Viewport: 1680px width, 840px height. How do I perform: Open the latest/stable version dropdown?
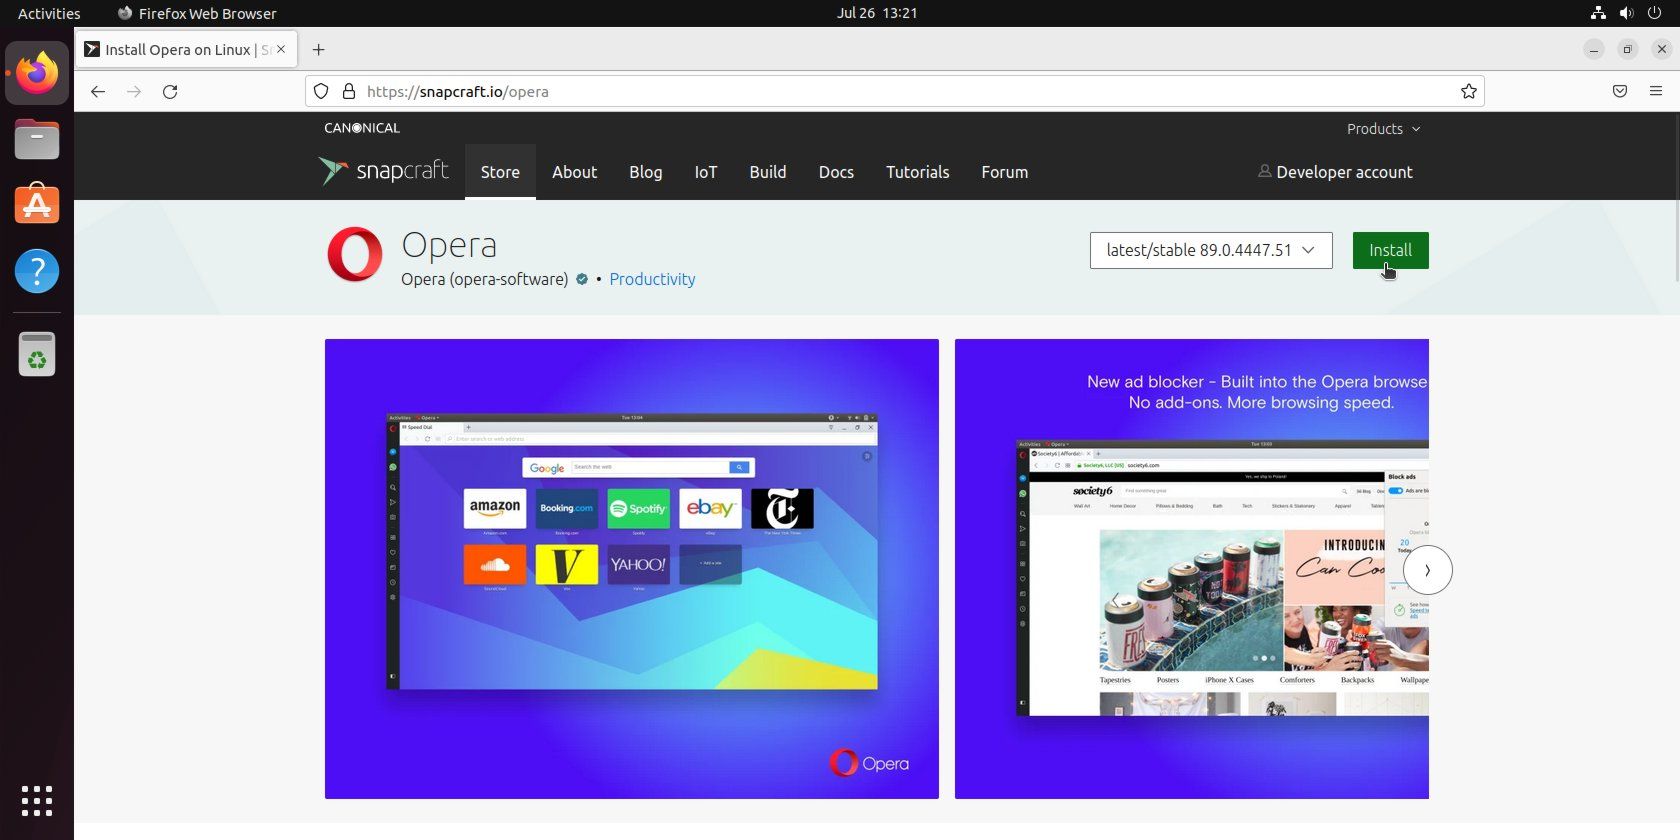[x=1211, y=250]
